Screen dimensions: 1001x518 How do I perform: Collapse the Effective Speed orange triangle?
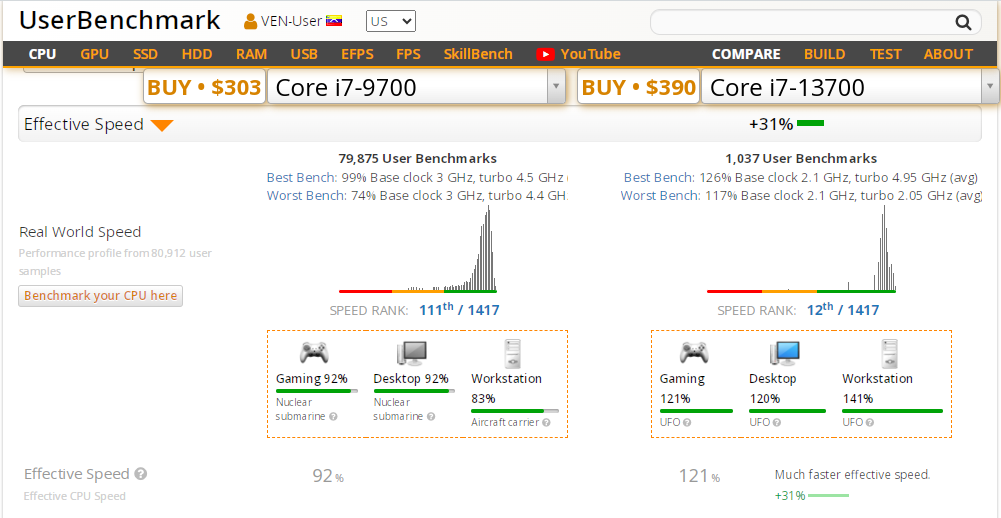(x=162, y=125)
